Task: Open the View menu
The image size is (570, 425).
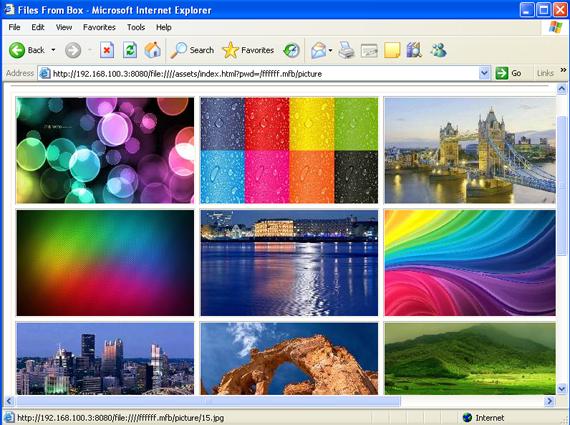Action: coord(64,27)
